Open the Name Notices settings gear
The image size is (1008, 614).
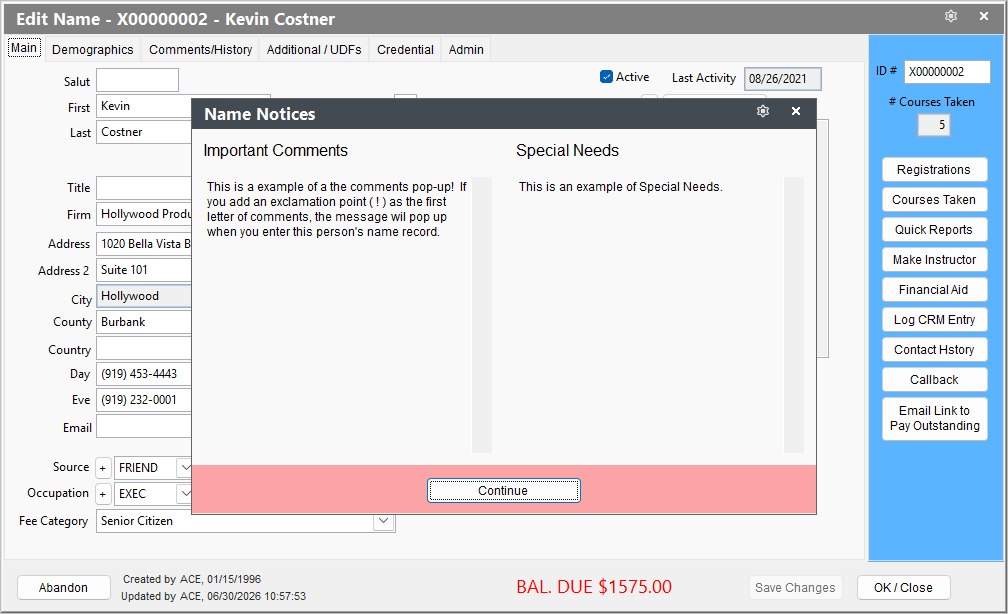[762, 111]
